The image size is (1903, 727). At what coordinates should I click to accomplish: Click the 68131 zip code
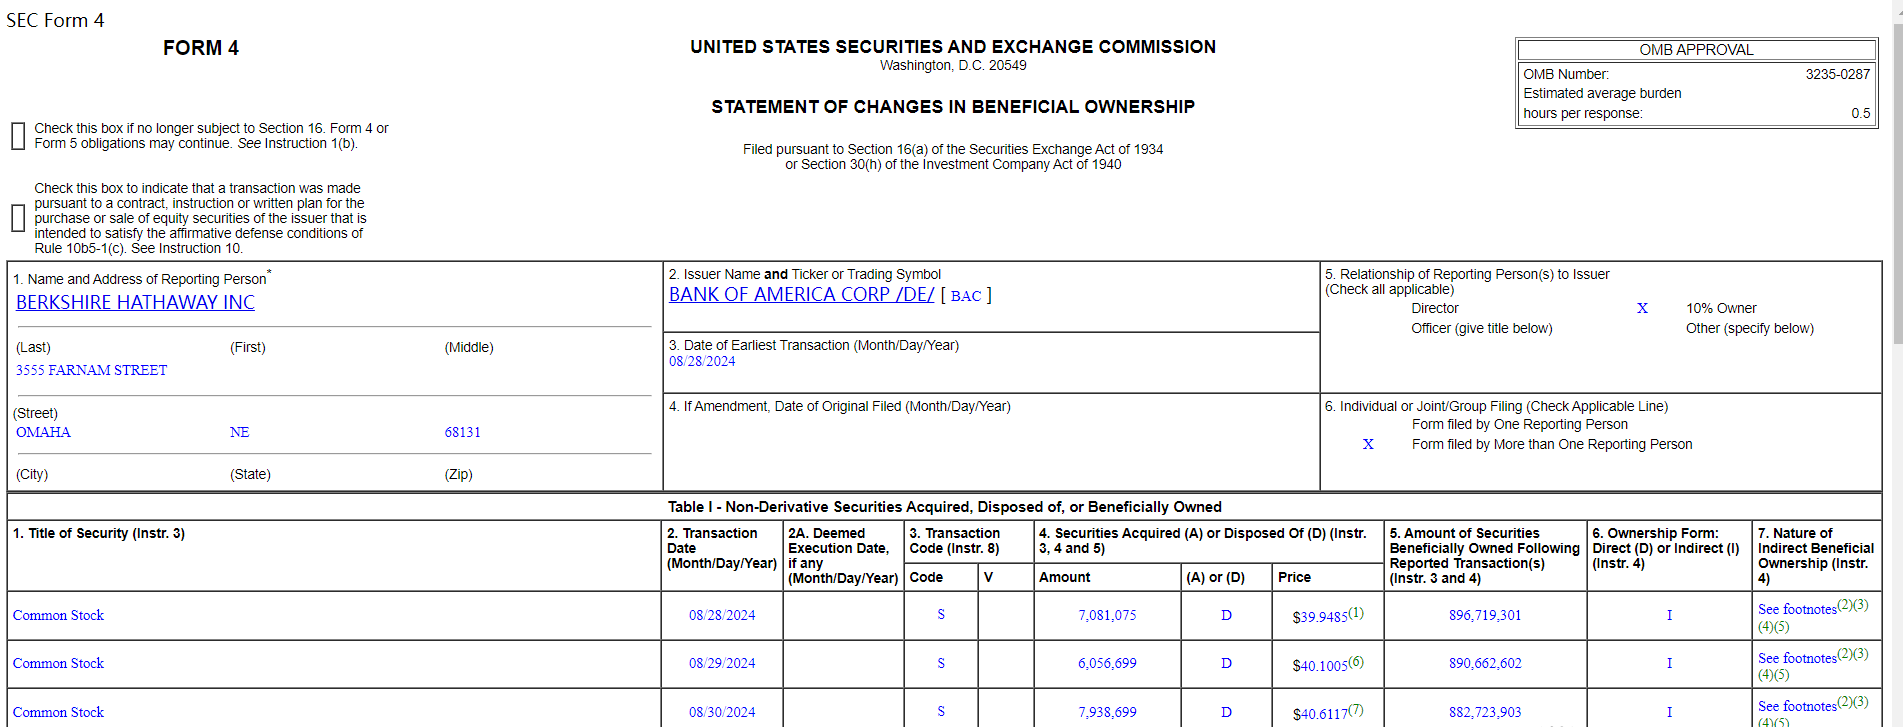click(462, 432)
